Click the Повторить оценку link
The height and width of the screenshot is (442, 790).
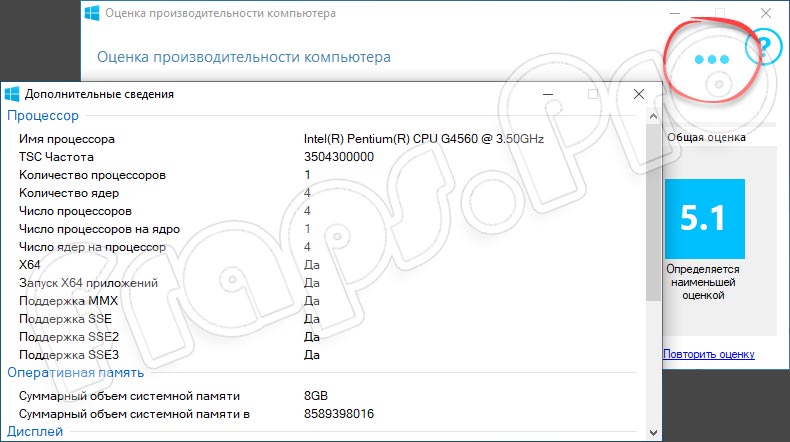pos(708,354)
